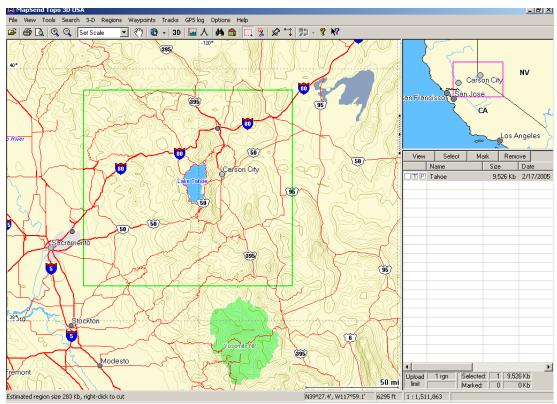Activate the What's This cursor help icon

[335, 32]
